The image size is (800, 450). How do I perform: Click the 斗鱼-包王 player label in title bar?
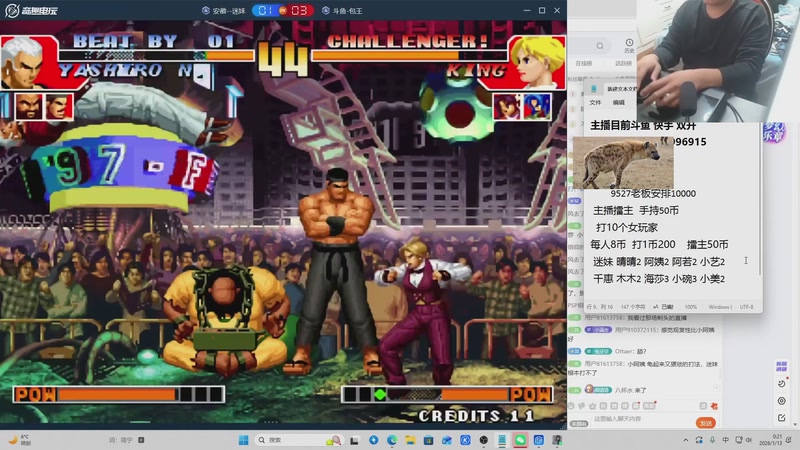coord(342,11)
